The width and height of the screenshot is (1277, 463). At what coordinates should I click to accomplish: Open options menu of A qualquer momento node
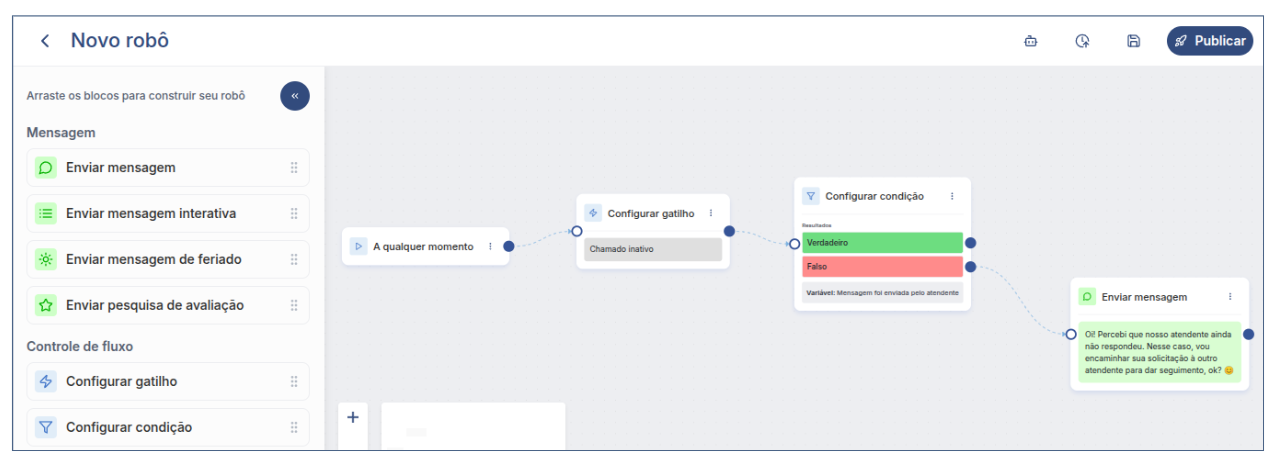click(490, 246)
